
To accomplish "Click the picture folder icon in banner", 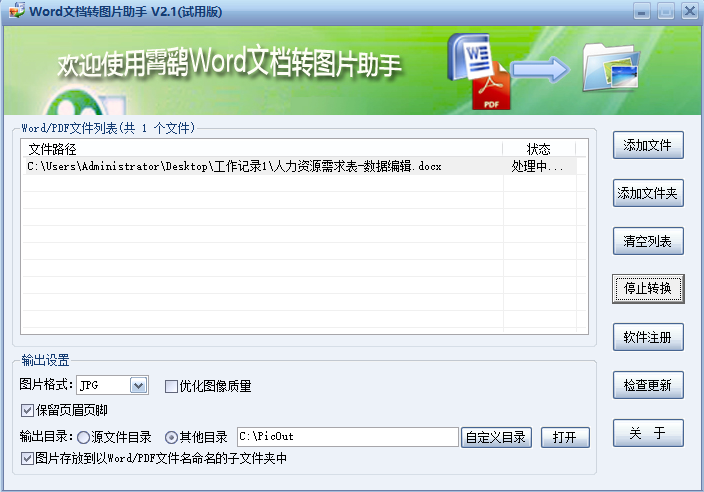I will [x=611, y=67].
